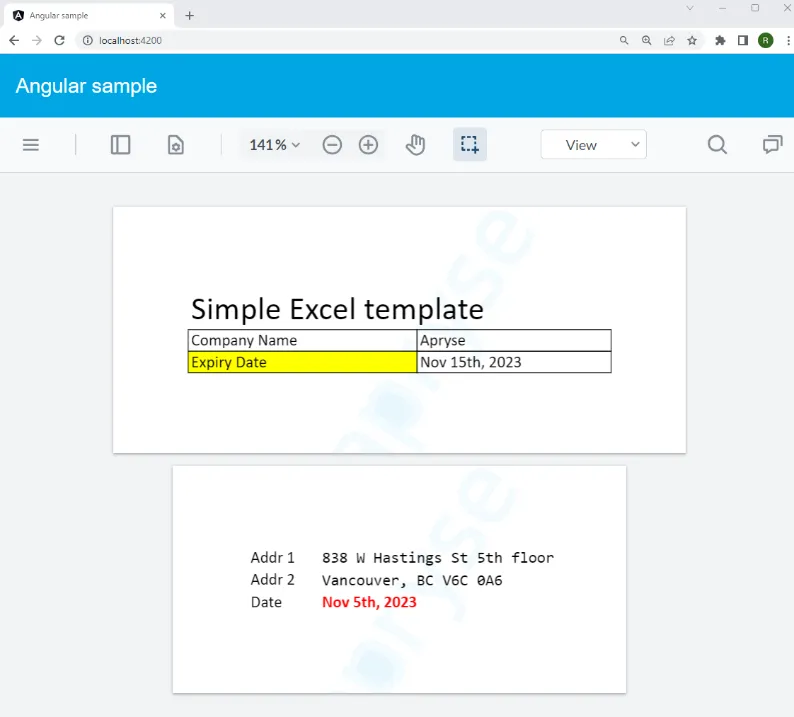Click the Angular sample header title

[x=86, y=86]
